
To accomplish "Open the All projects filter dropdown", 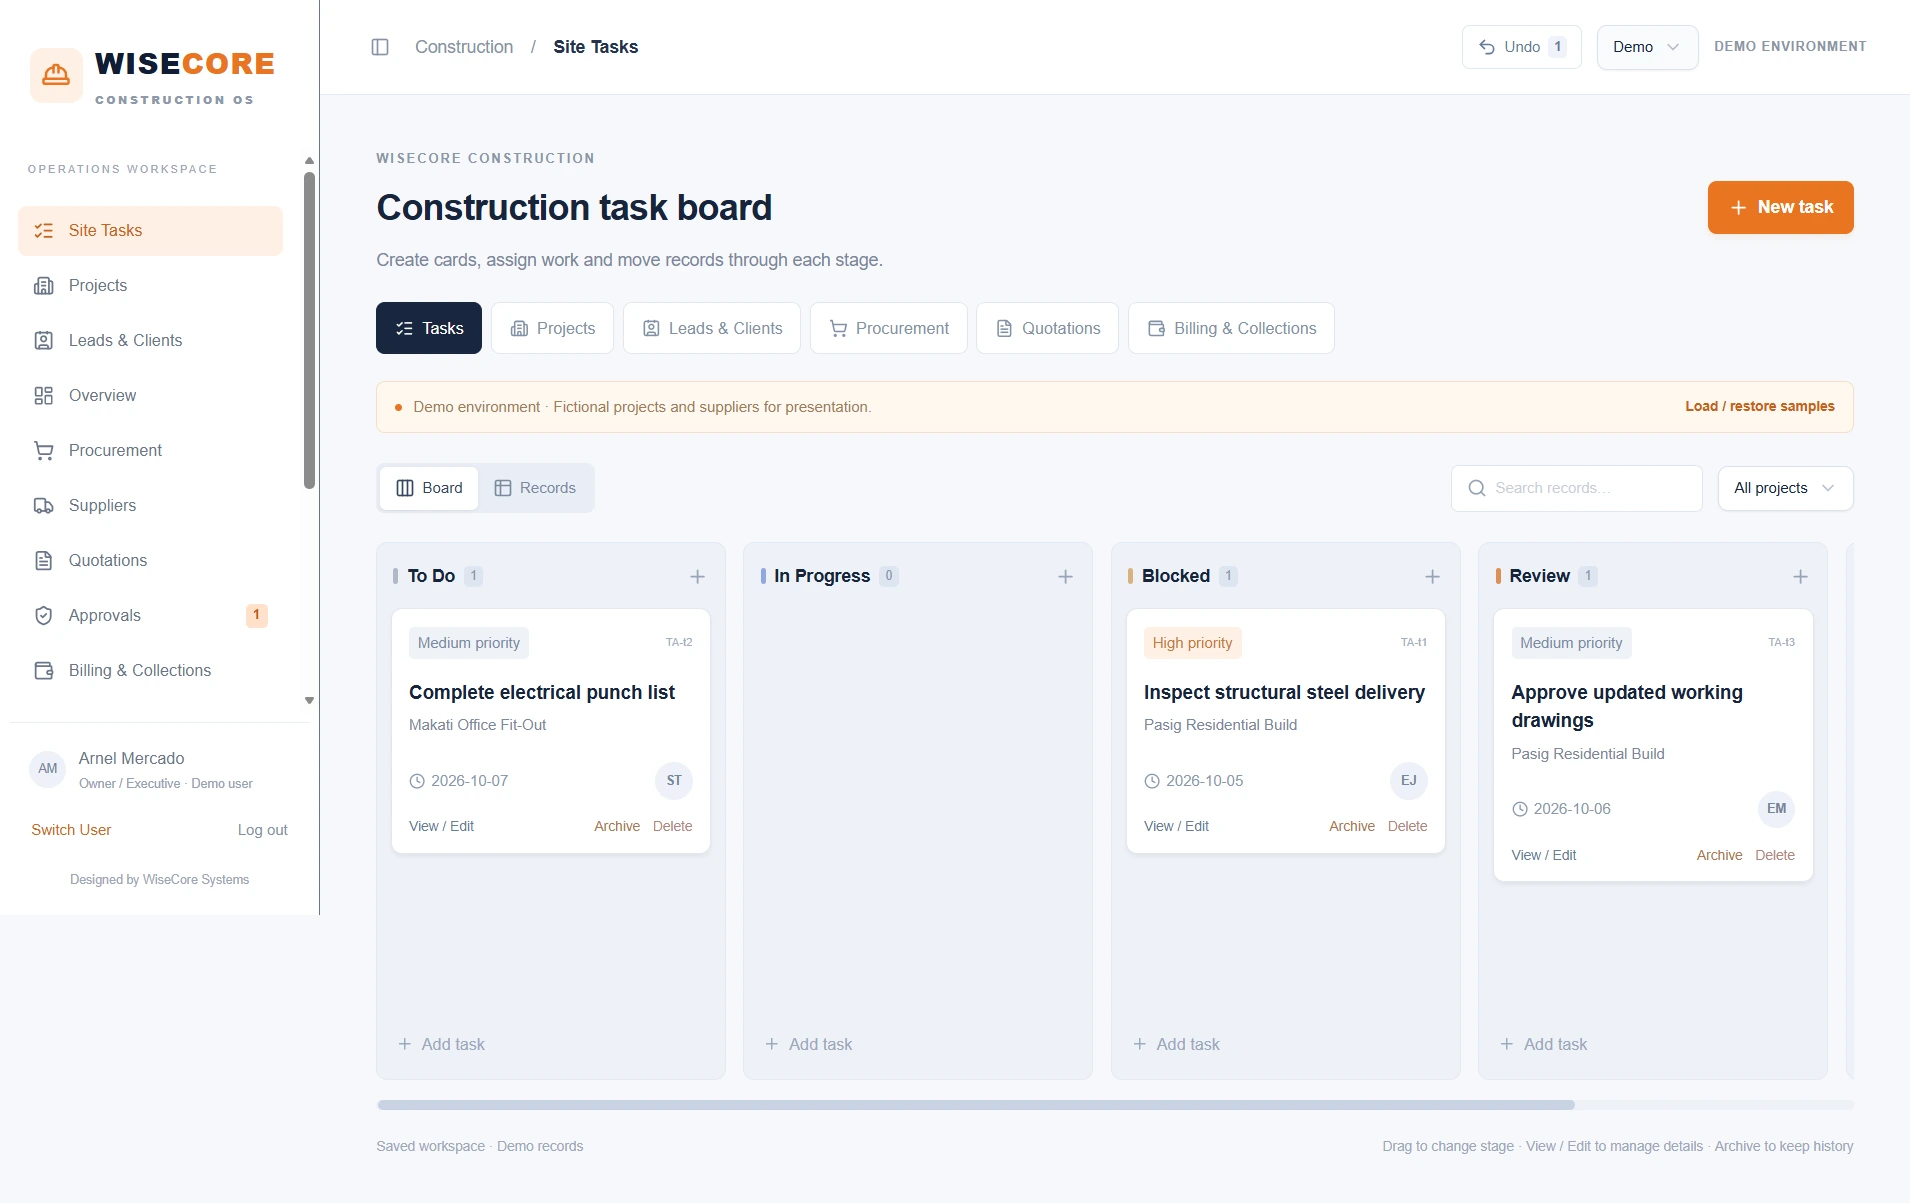I will 1785,488.
